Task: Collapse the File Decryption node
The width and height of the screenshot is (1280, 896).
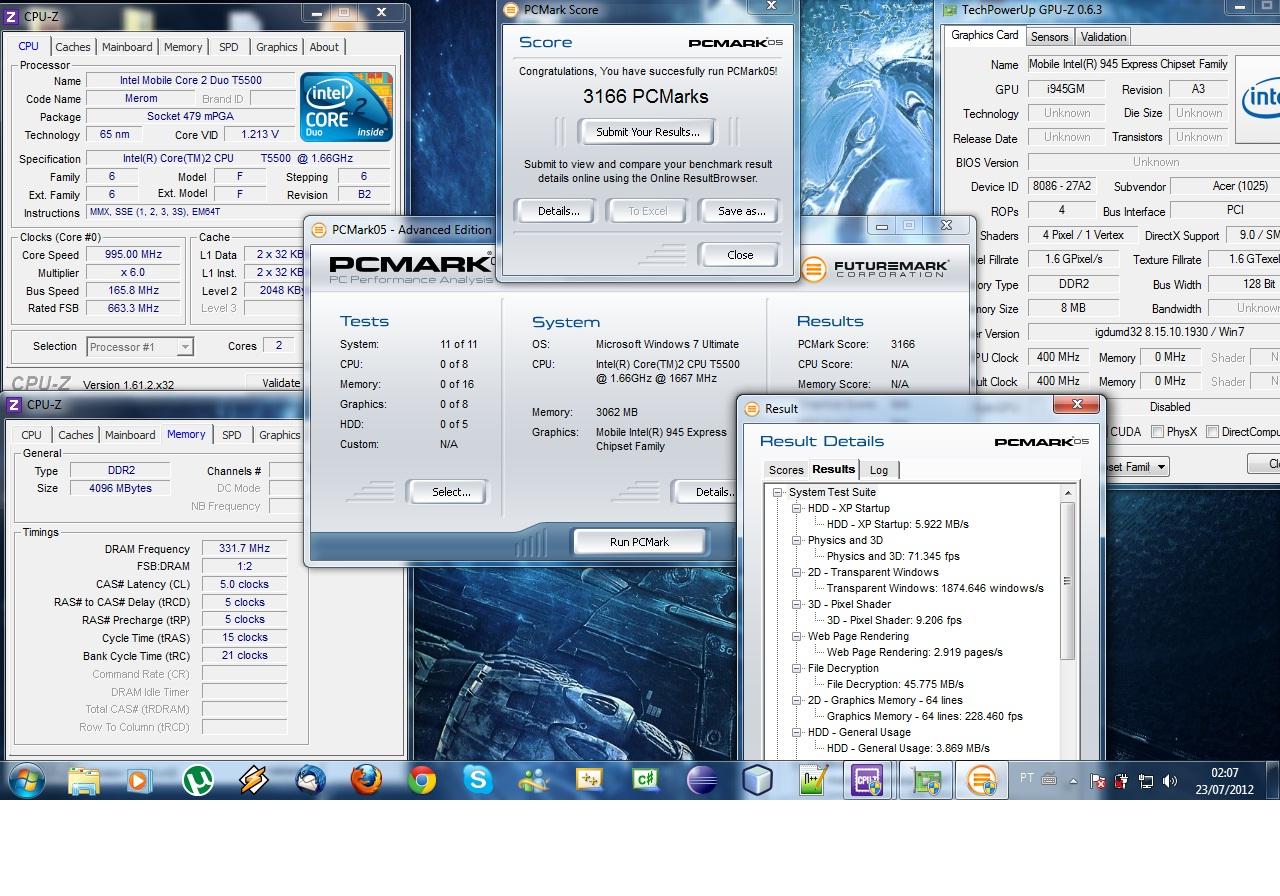Action: tap(797, 668)
